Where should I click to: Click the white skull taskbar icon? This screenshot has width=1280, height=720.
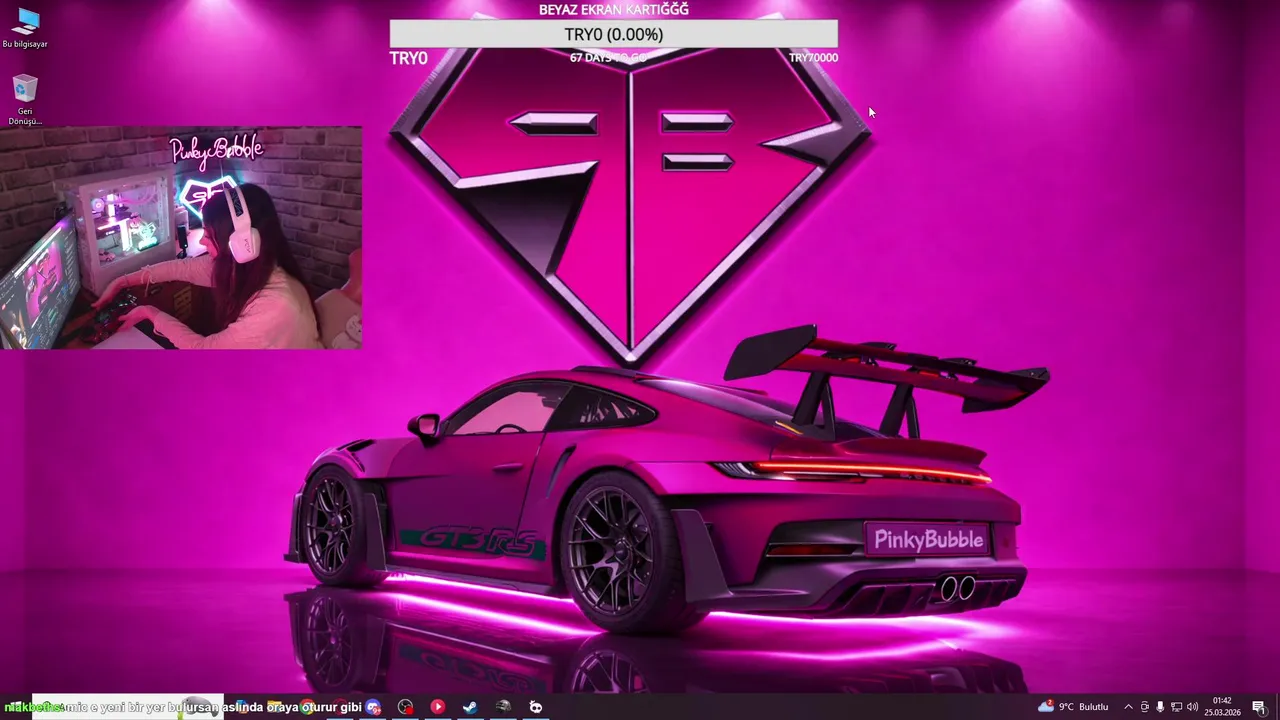click(x=536, y=707)
